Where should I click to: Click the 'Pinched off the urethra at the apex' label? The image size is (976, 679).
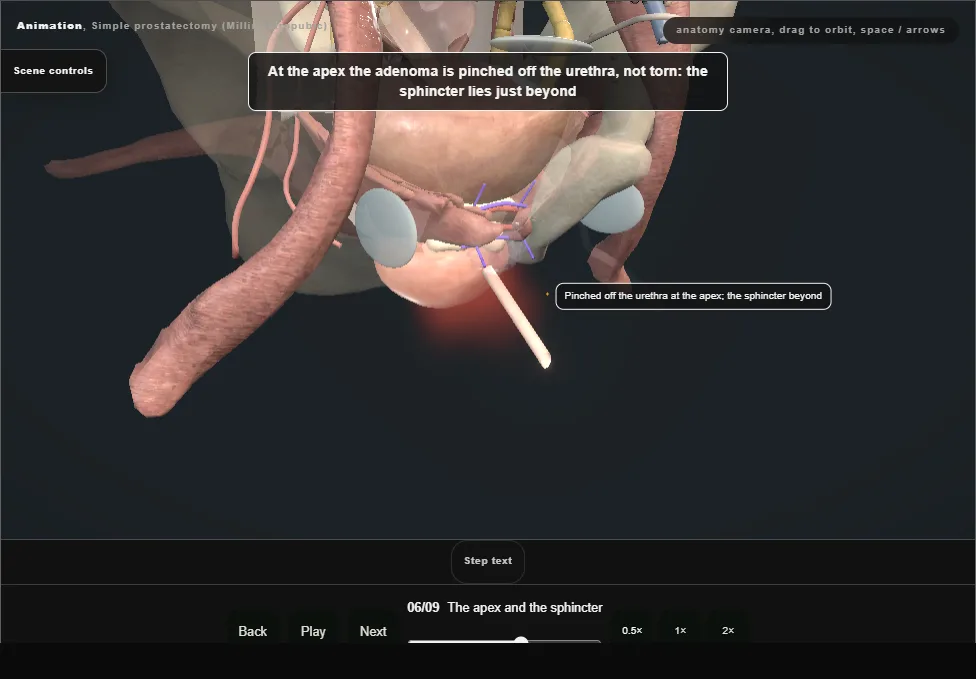tap(693, 296)
